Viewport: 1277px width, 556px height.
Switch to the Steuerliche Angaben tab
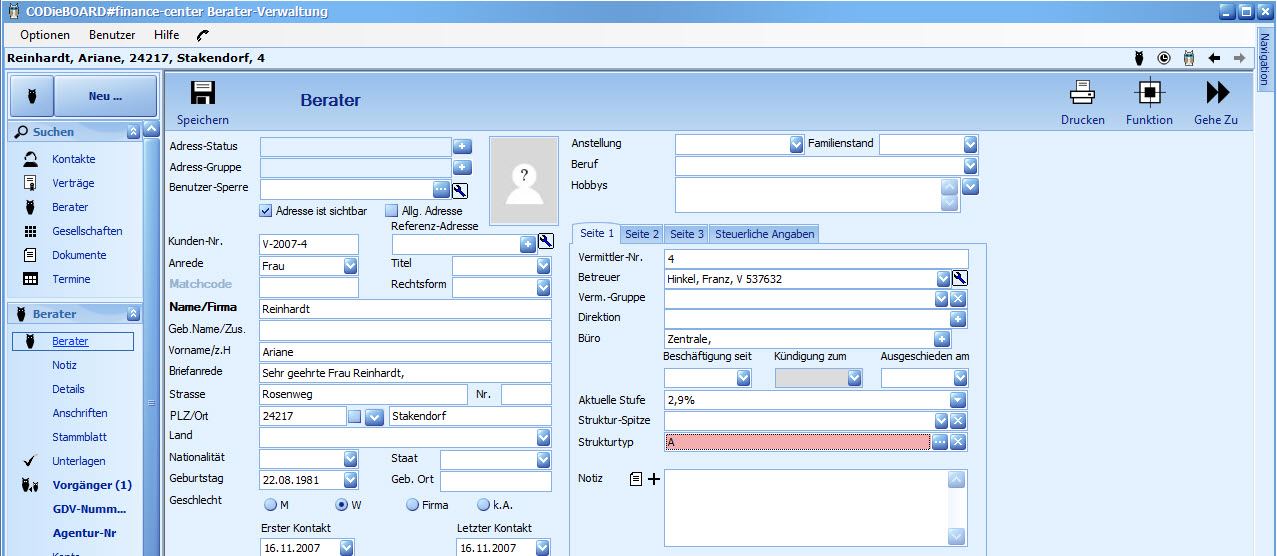click(765, 234)
